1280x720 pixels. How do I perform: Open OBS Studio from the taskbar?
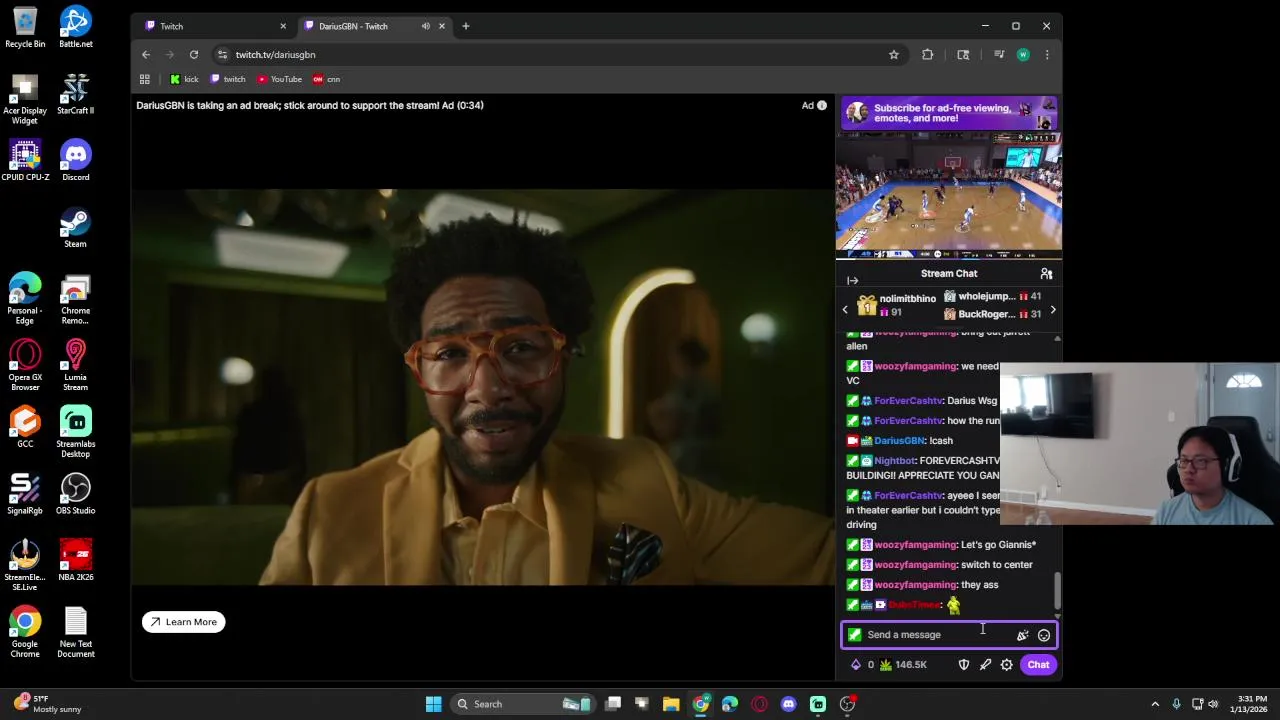pyautogui.click(x=847, y=704)
